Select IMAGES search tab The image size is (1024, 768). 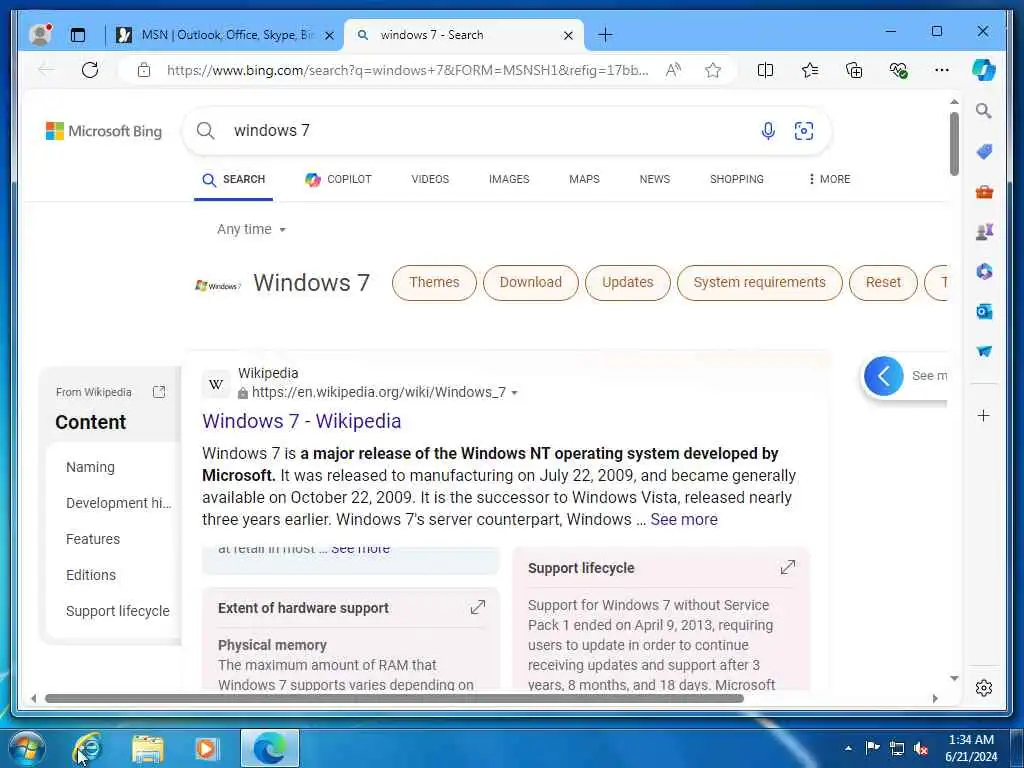(509, 179)
